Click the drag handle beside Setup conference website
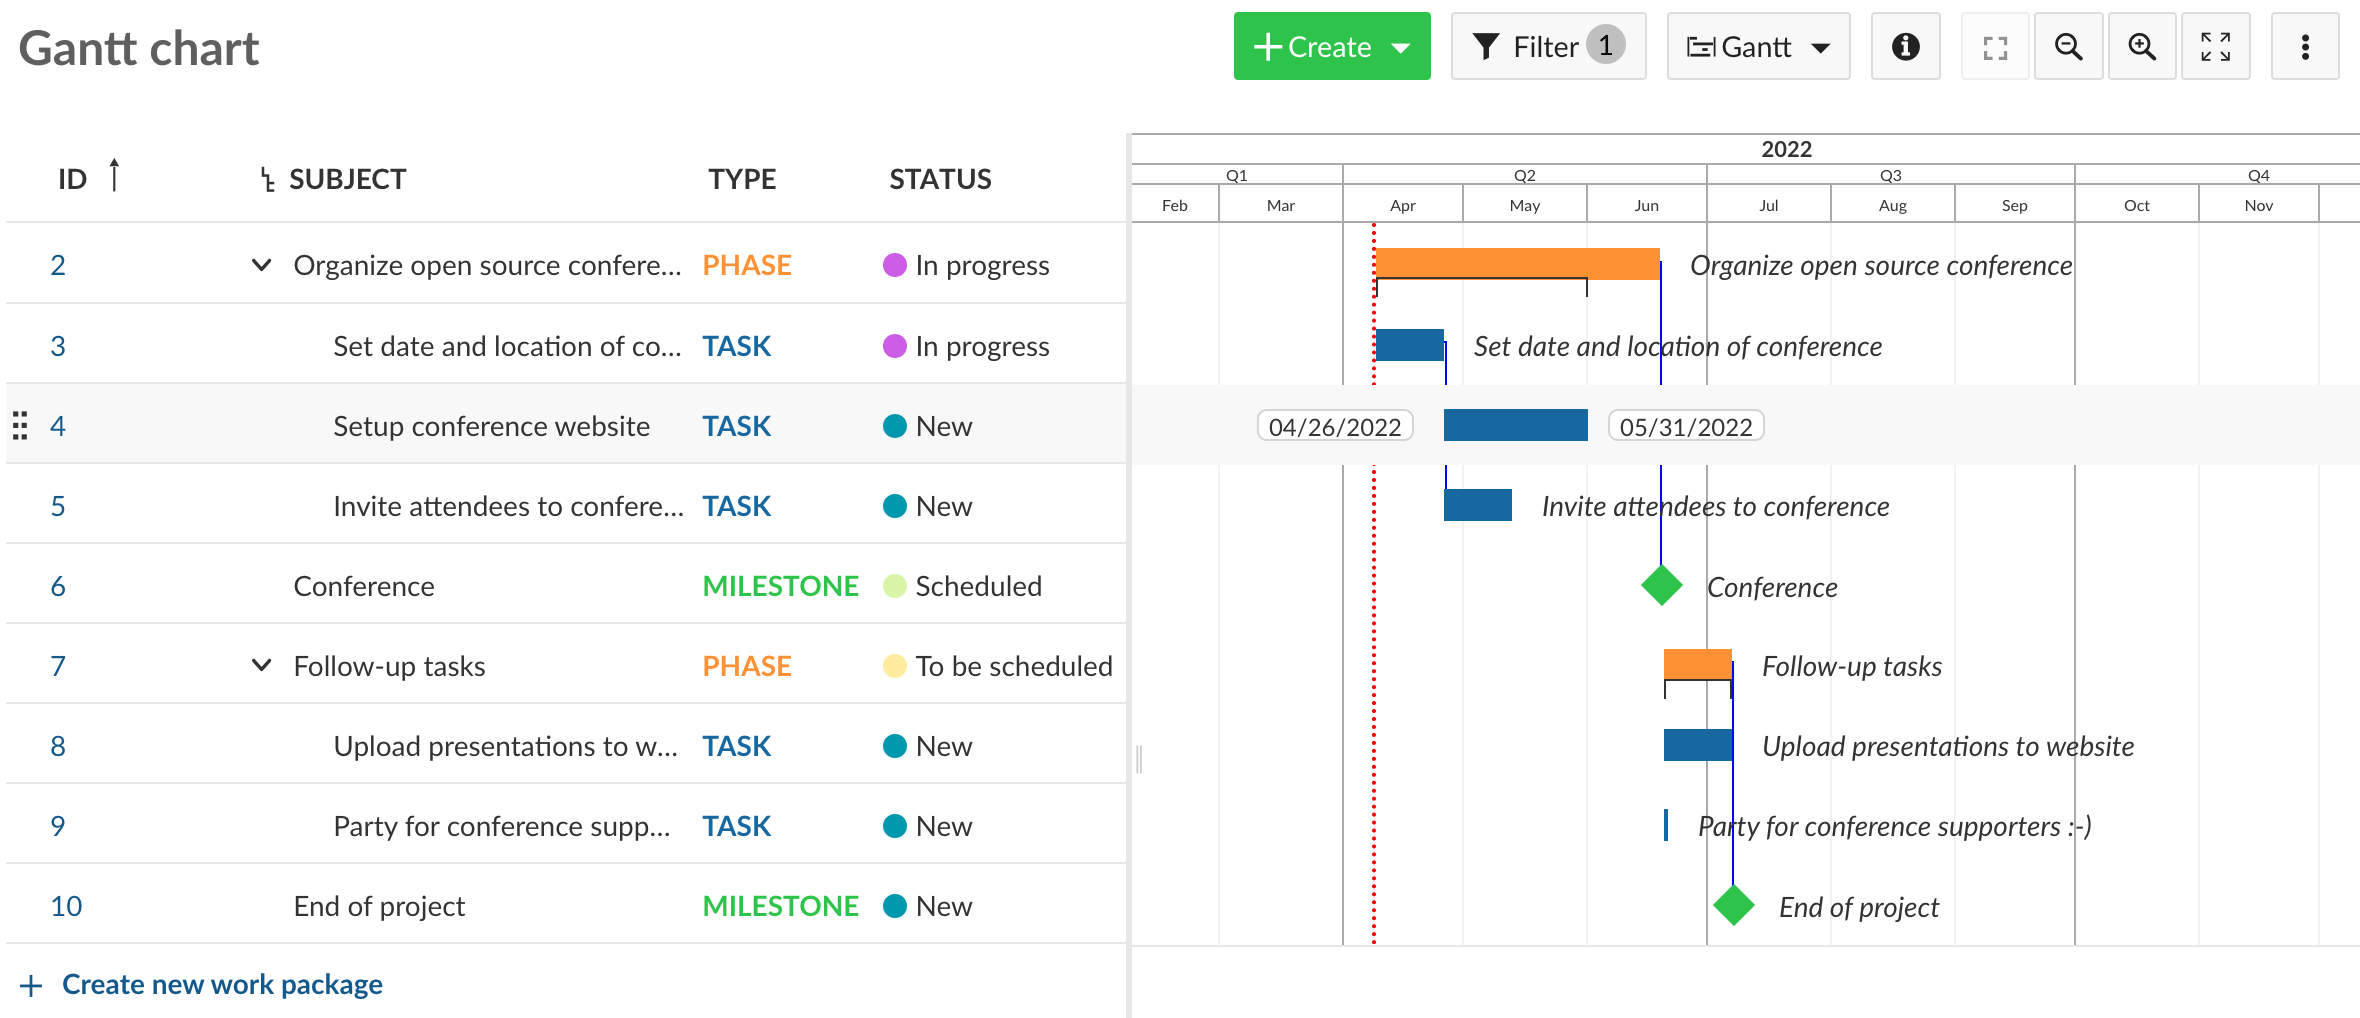Image resolution: width=2360 pixels, height=1018 pixels. click(20, 425)
